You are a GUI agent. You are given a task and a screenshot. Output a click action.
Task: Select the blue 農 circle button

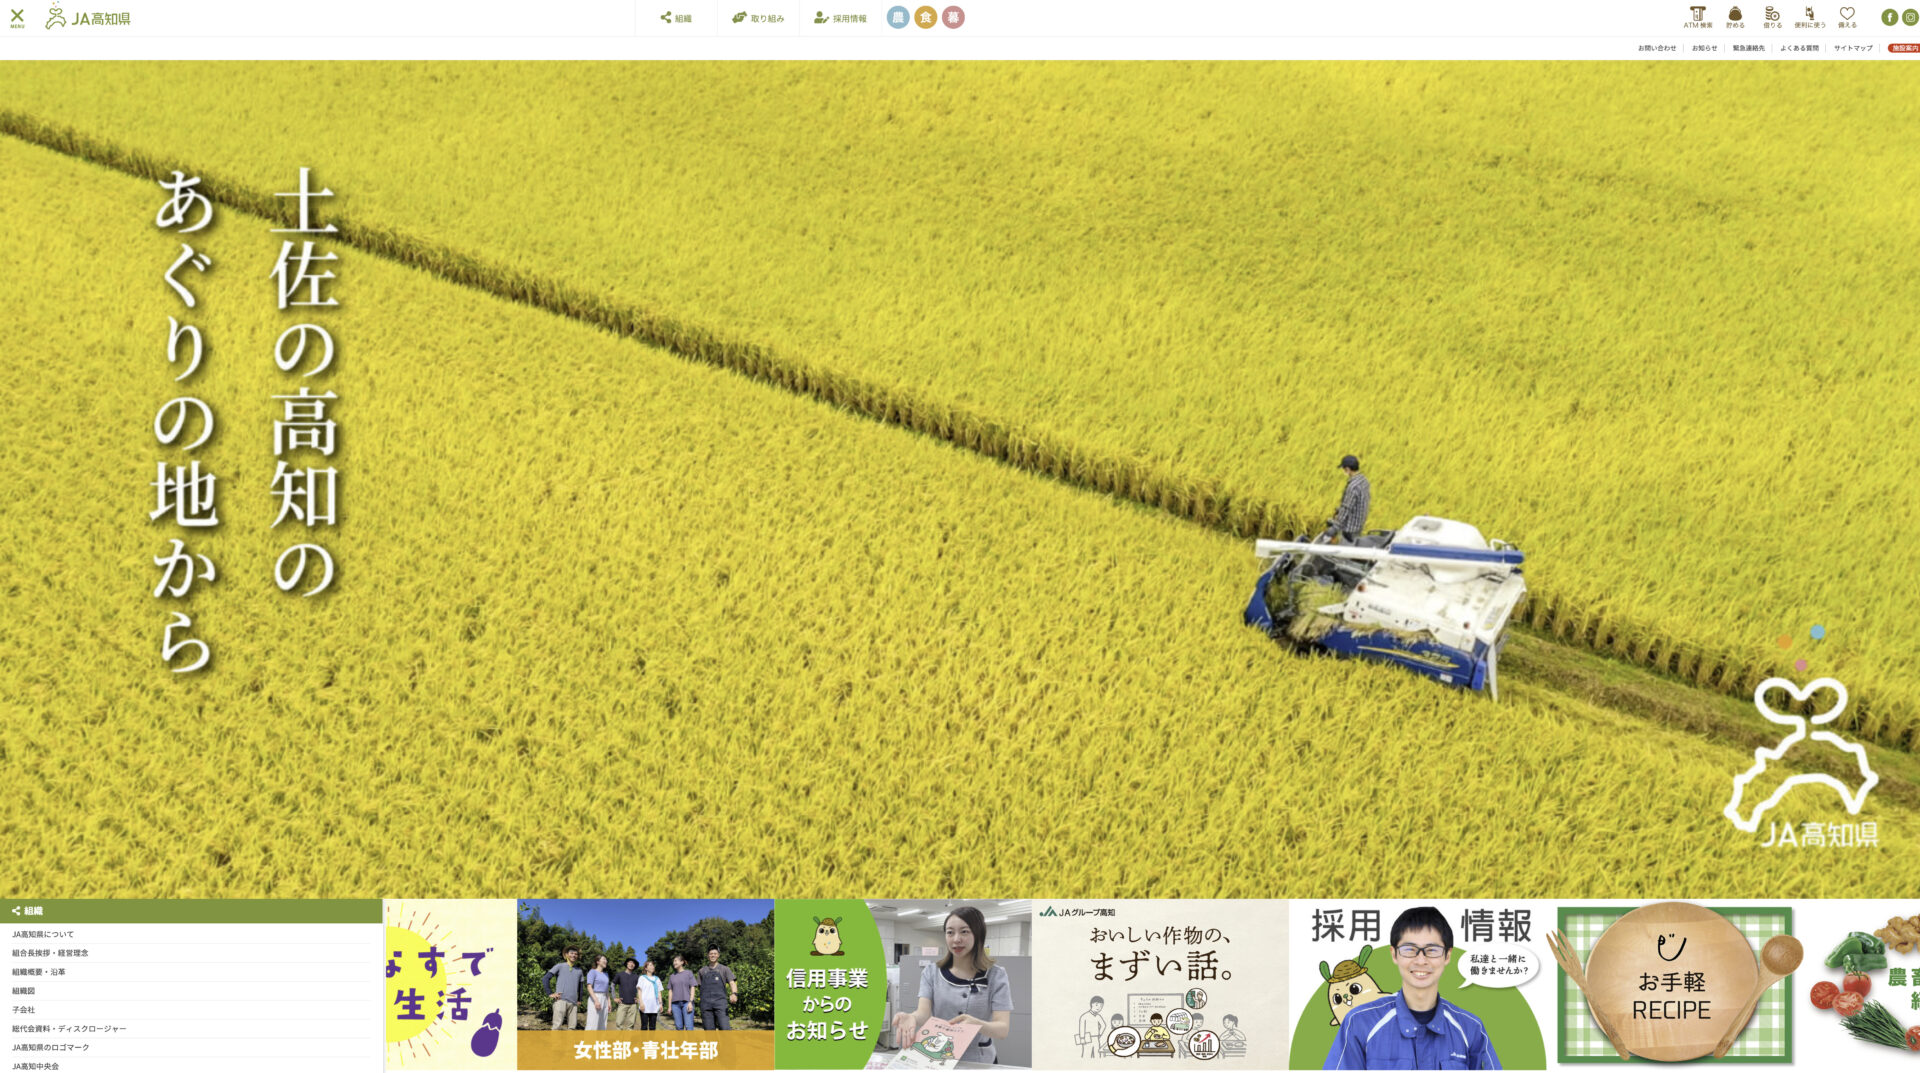coord(898,17)
